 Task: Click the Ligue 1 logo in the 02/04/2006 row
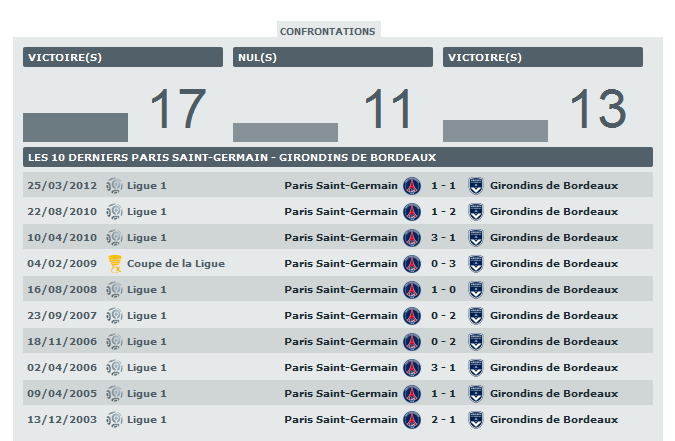tap(115, 367)
